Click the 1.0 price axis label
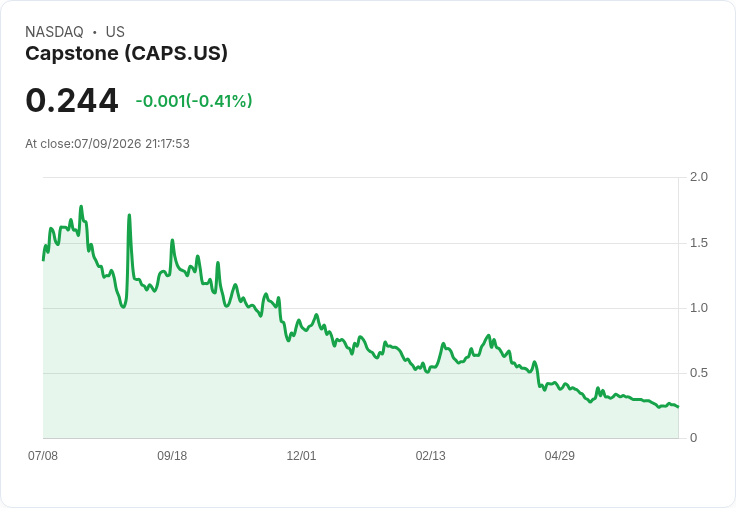The width and height of the screenshot is (736, 508). pyautogui.click(x=698, y=308)
